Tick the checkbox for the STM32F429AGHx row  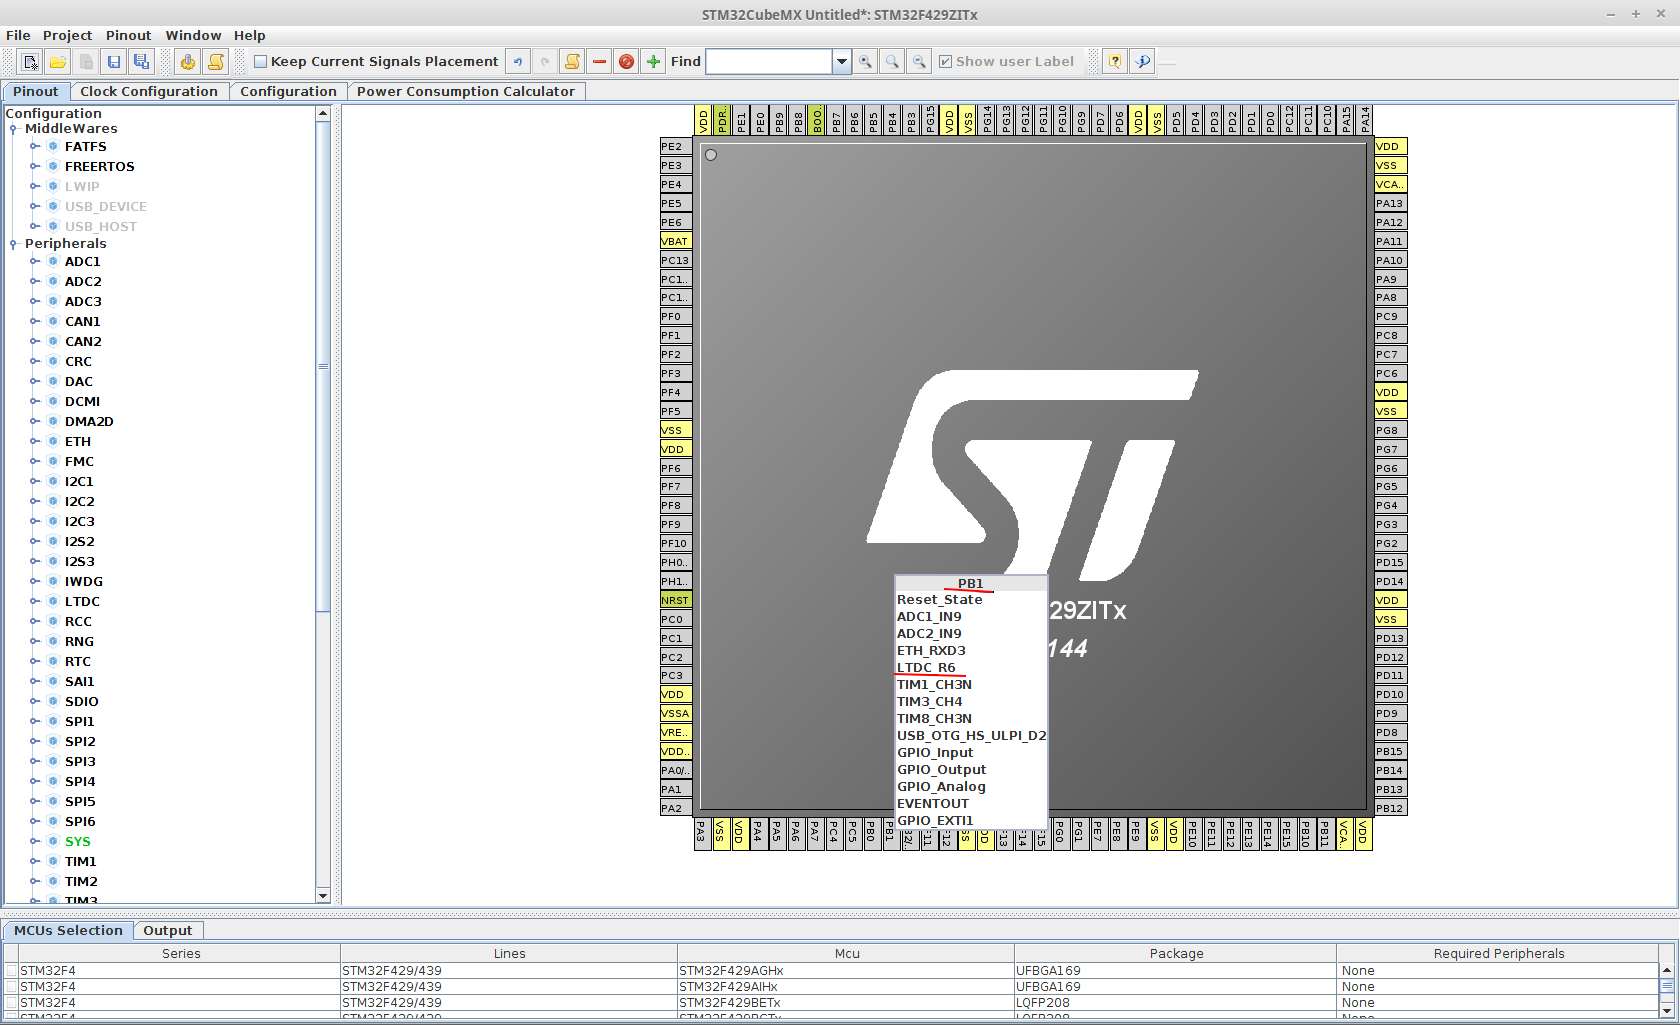click(x=11, y=971)
